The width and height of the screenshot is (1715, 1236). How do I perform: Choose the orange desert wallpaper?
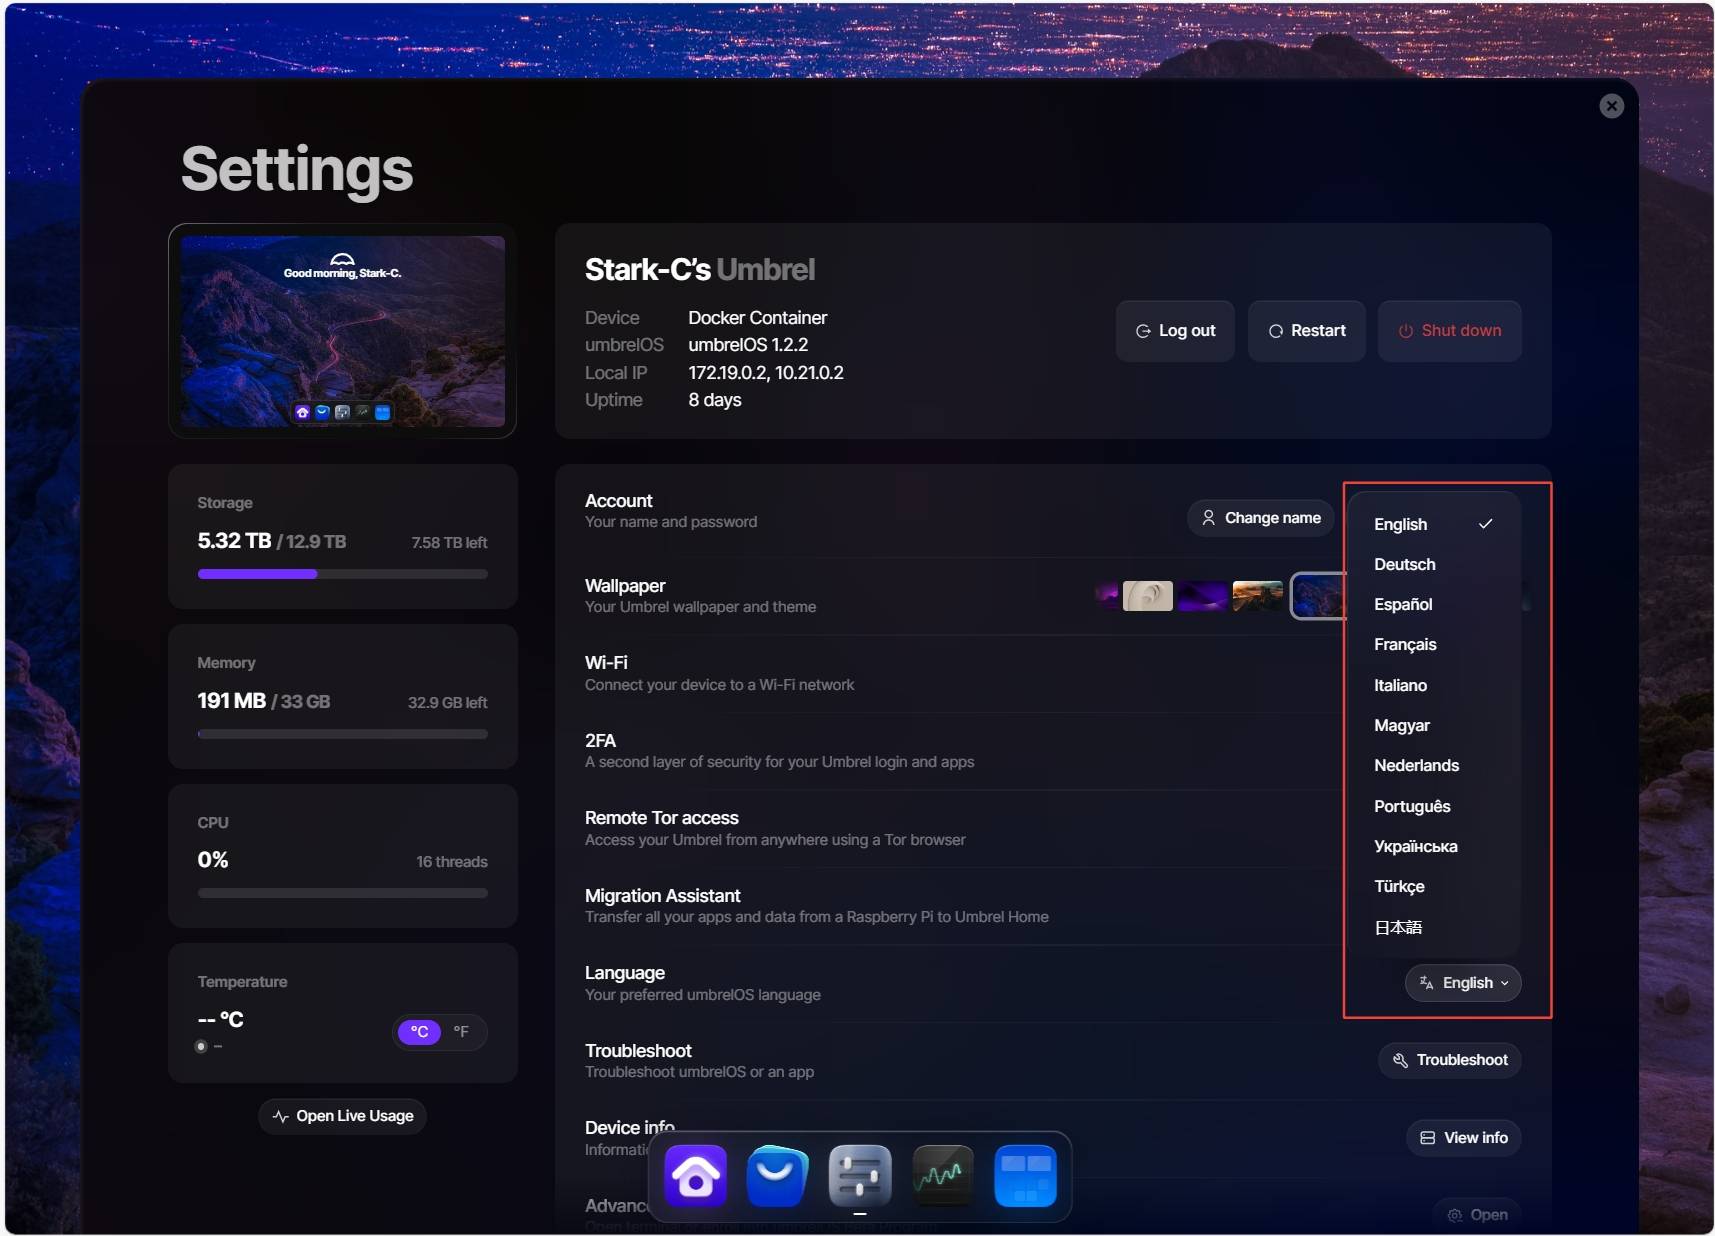coord(1258,596)
